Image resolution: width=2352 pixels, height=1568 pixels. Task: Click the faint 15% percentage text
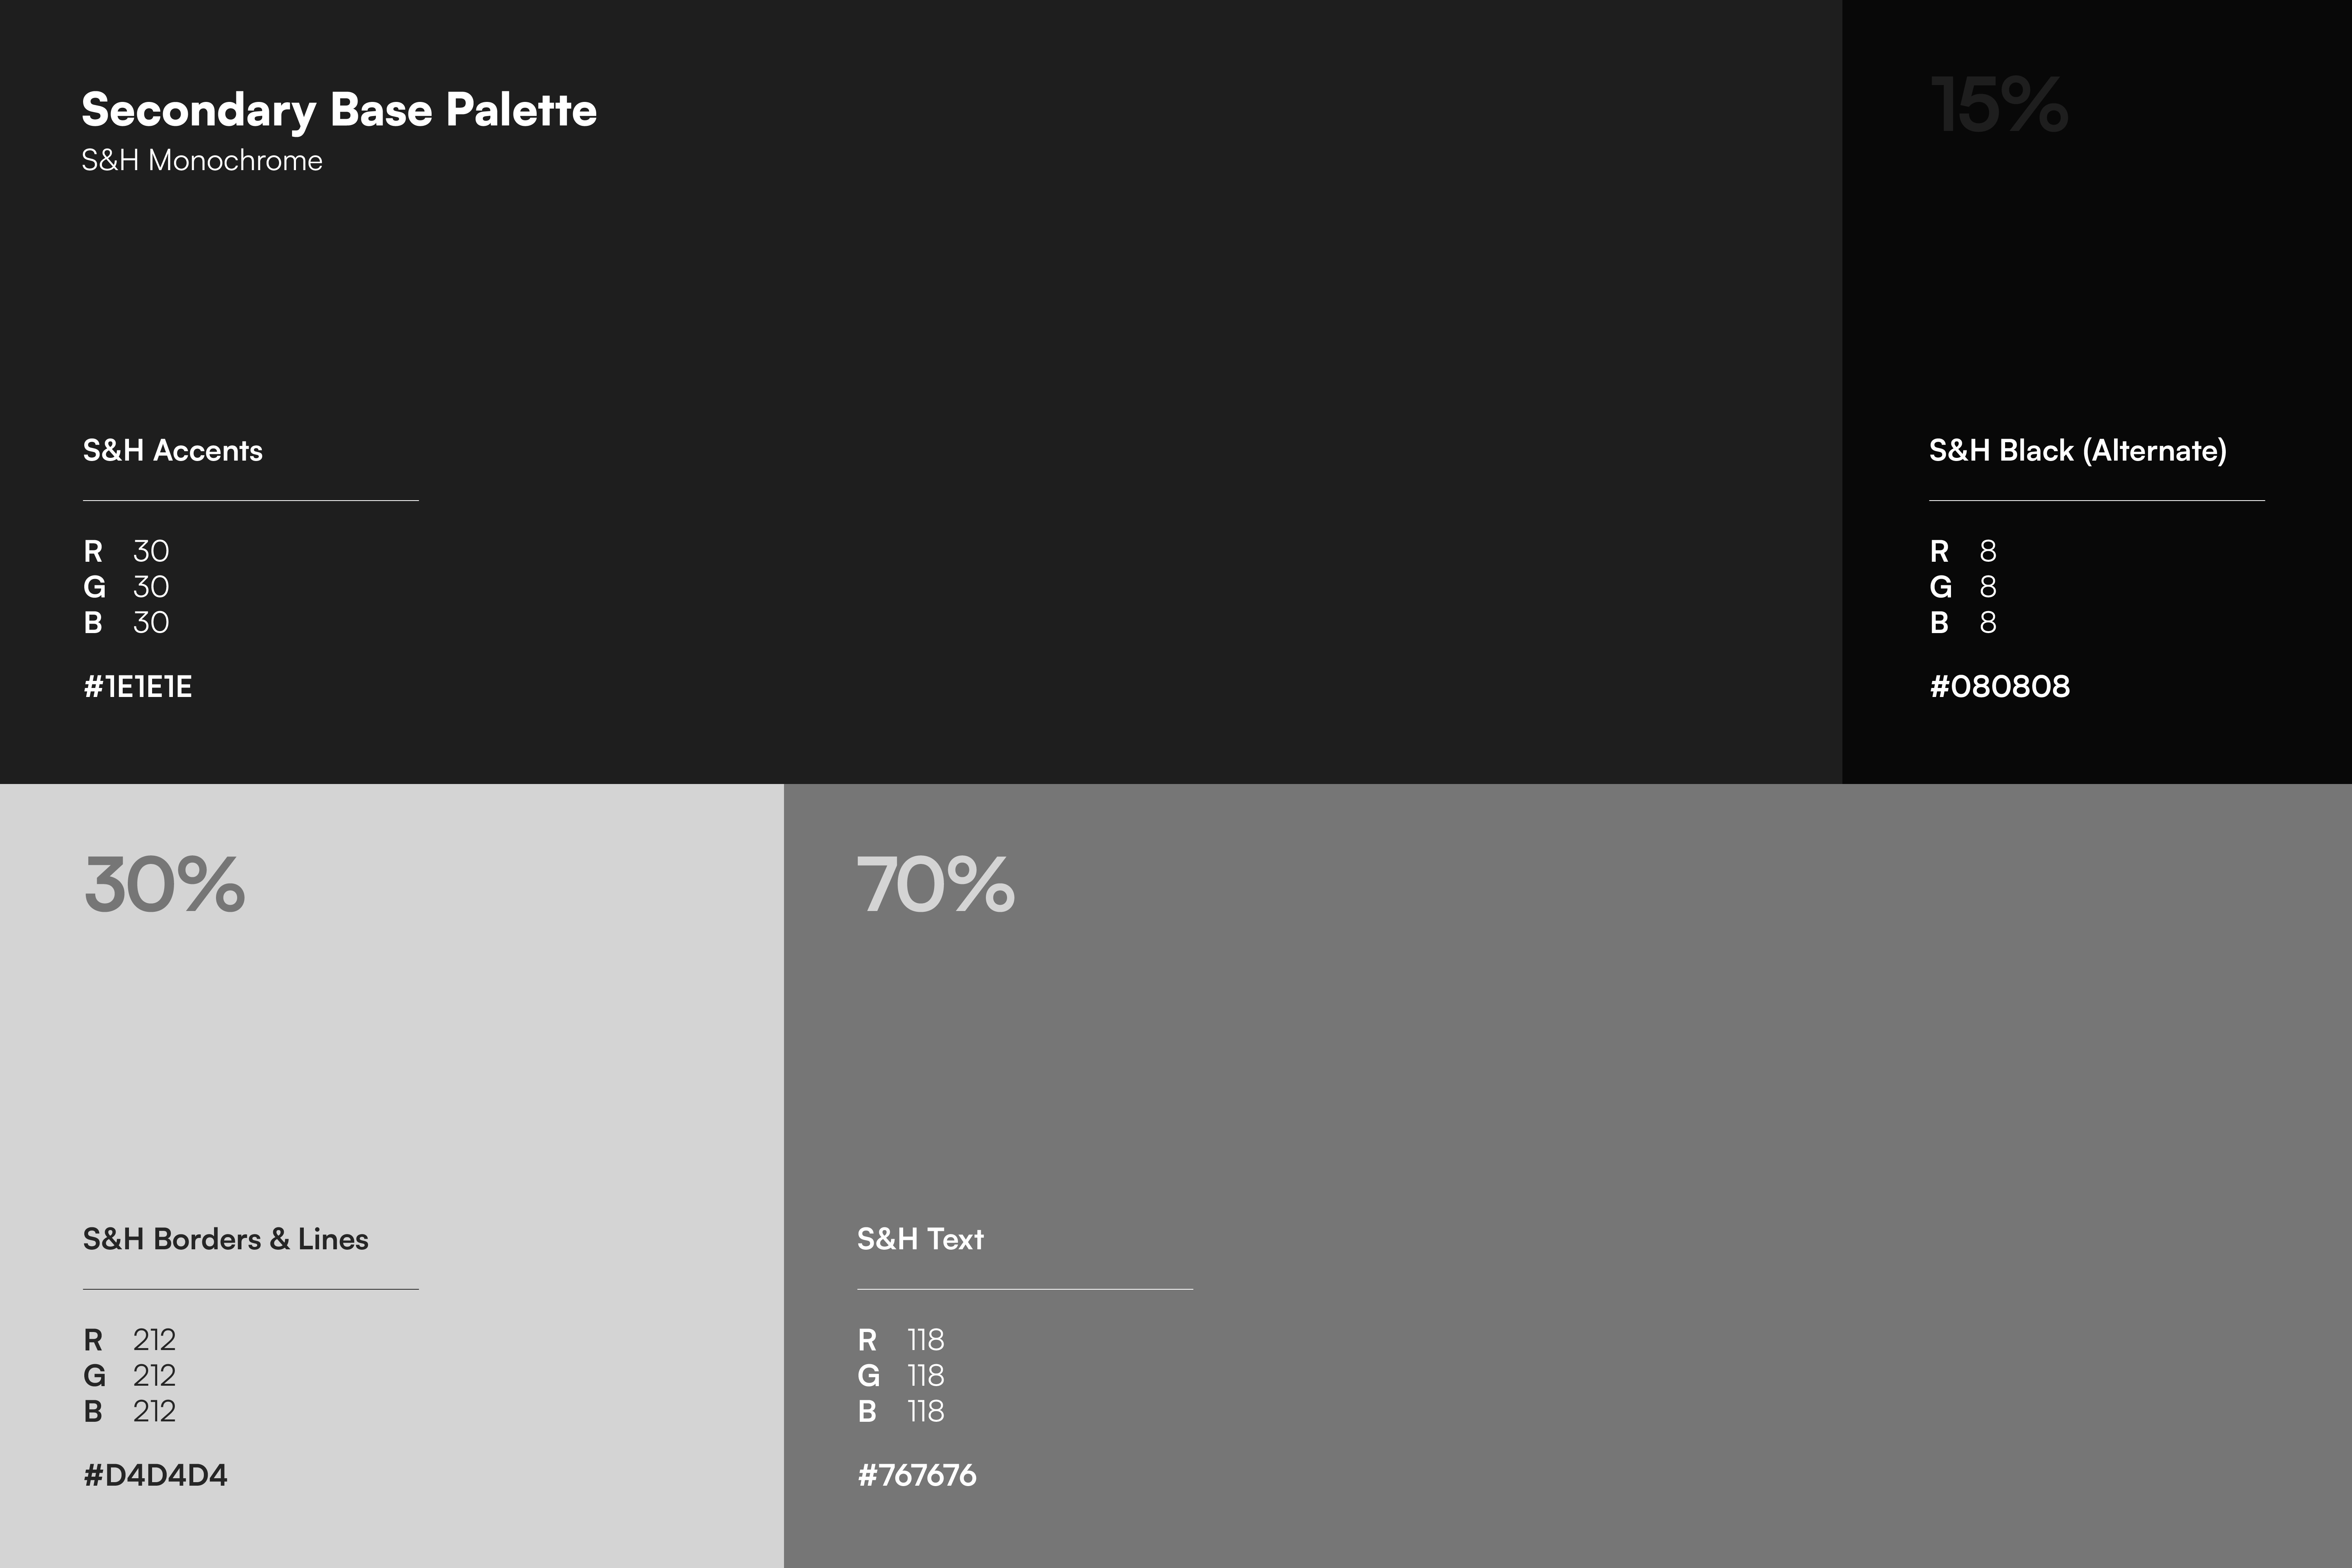tap(1998, 105)
